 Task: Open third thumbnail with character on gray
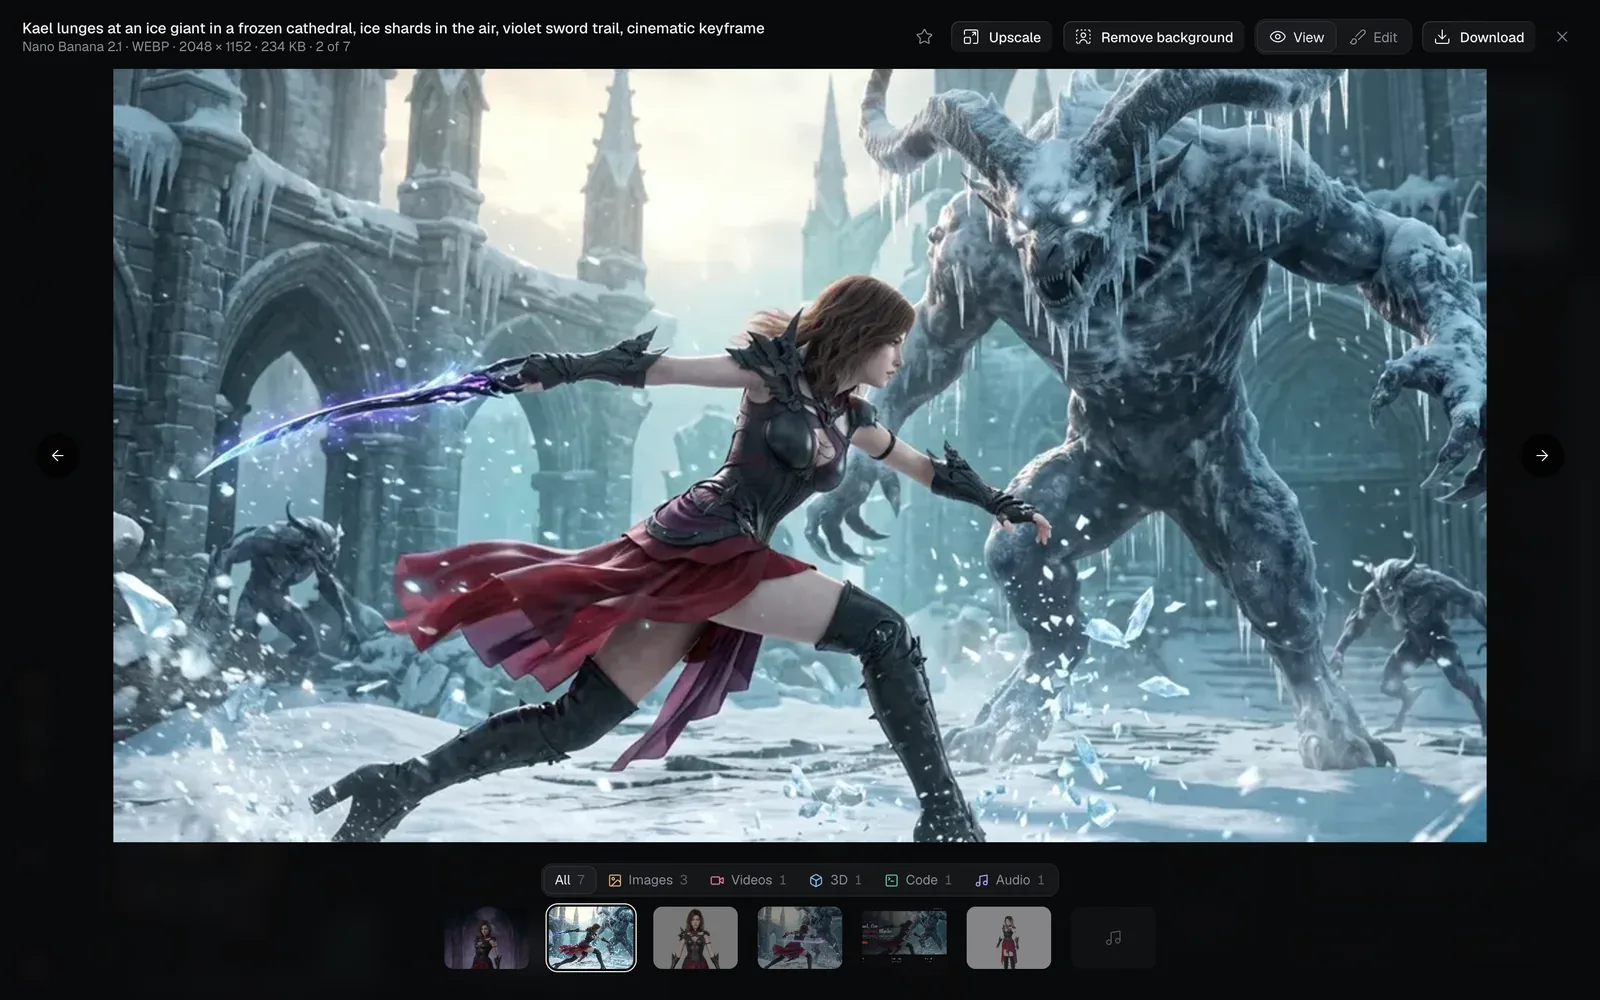point(695,938)
